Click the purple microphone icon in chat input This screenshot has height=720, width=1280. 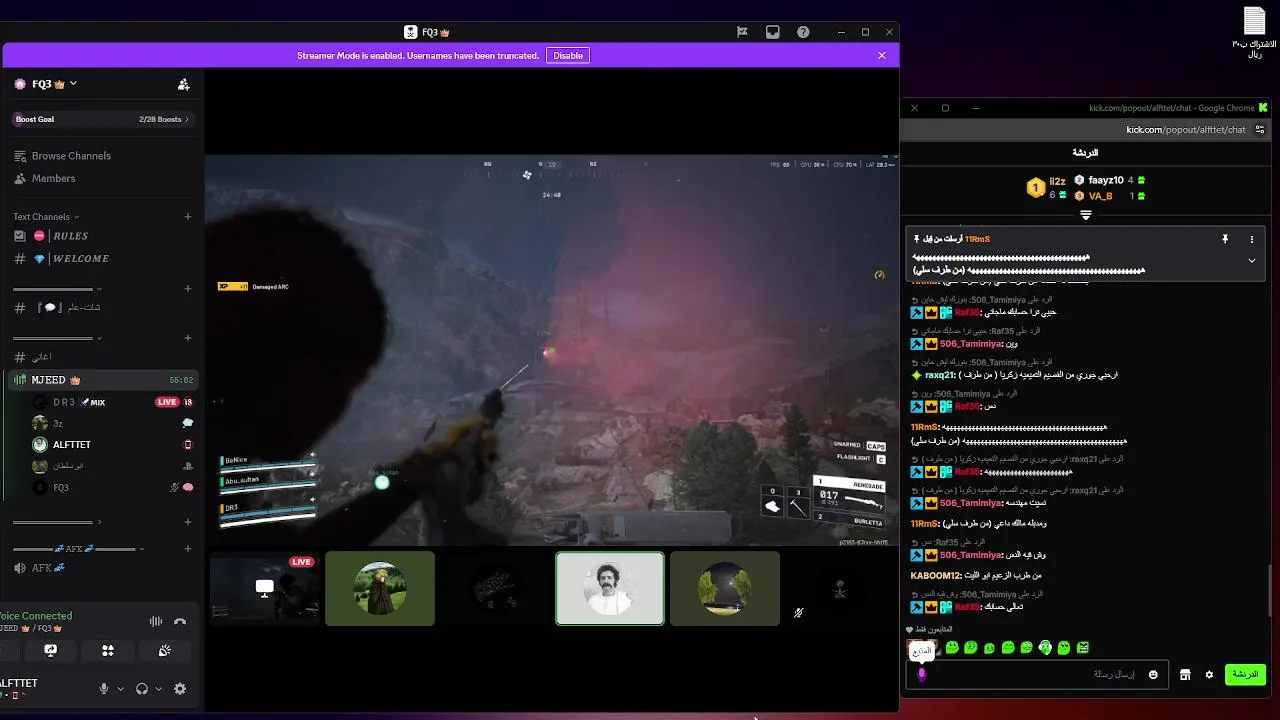(922, 674)
